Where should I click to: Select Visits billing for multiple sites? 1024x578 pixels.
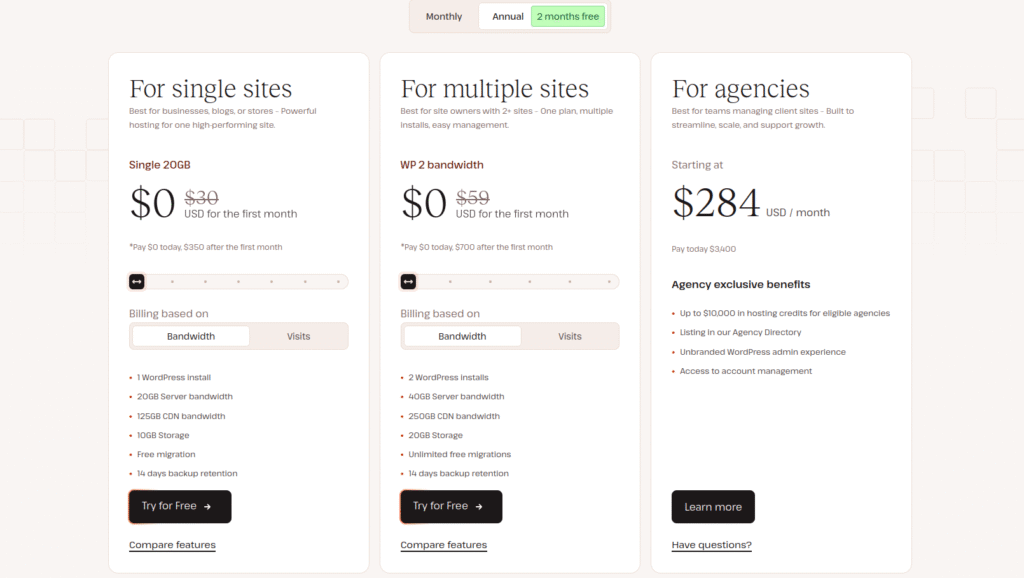point(569,336)
